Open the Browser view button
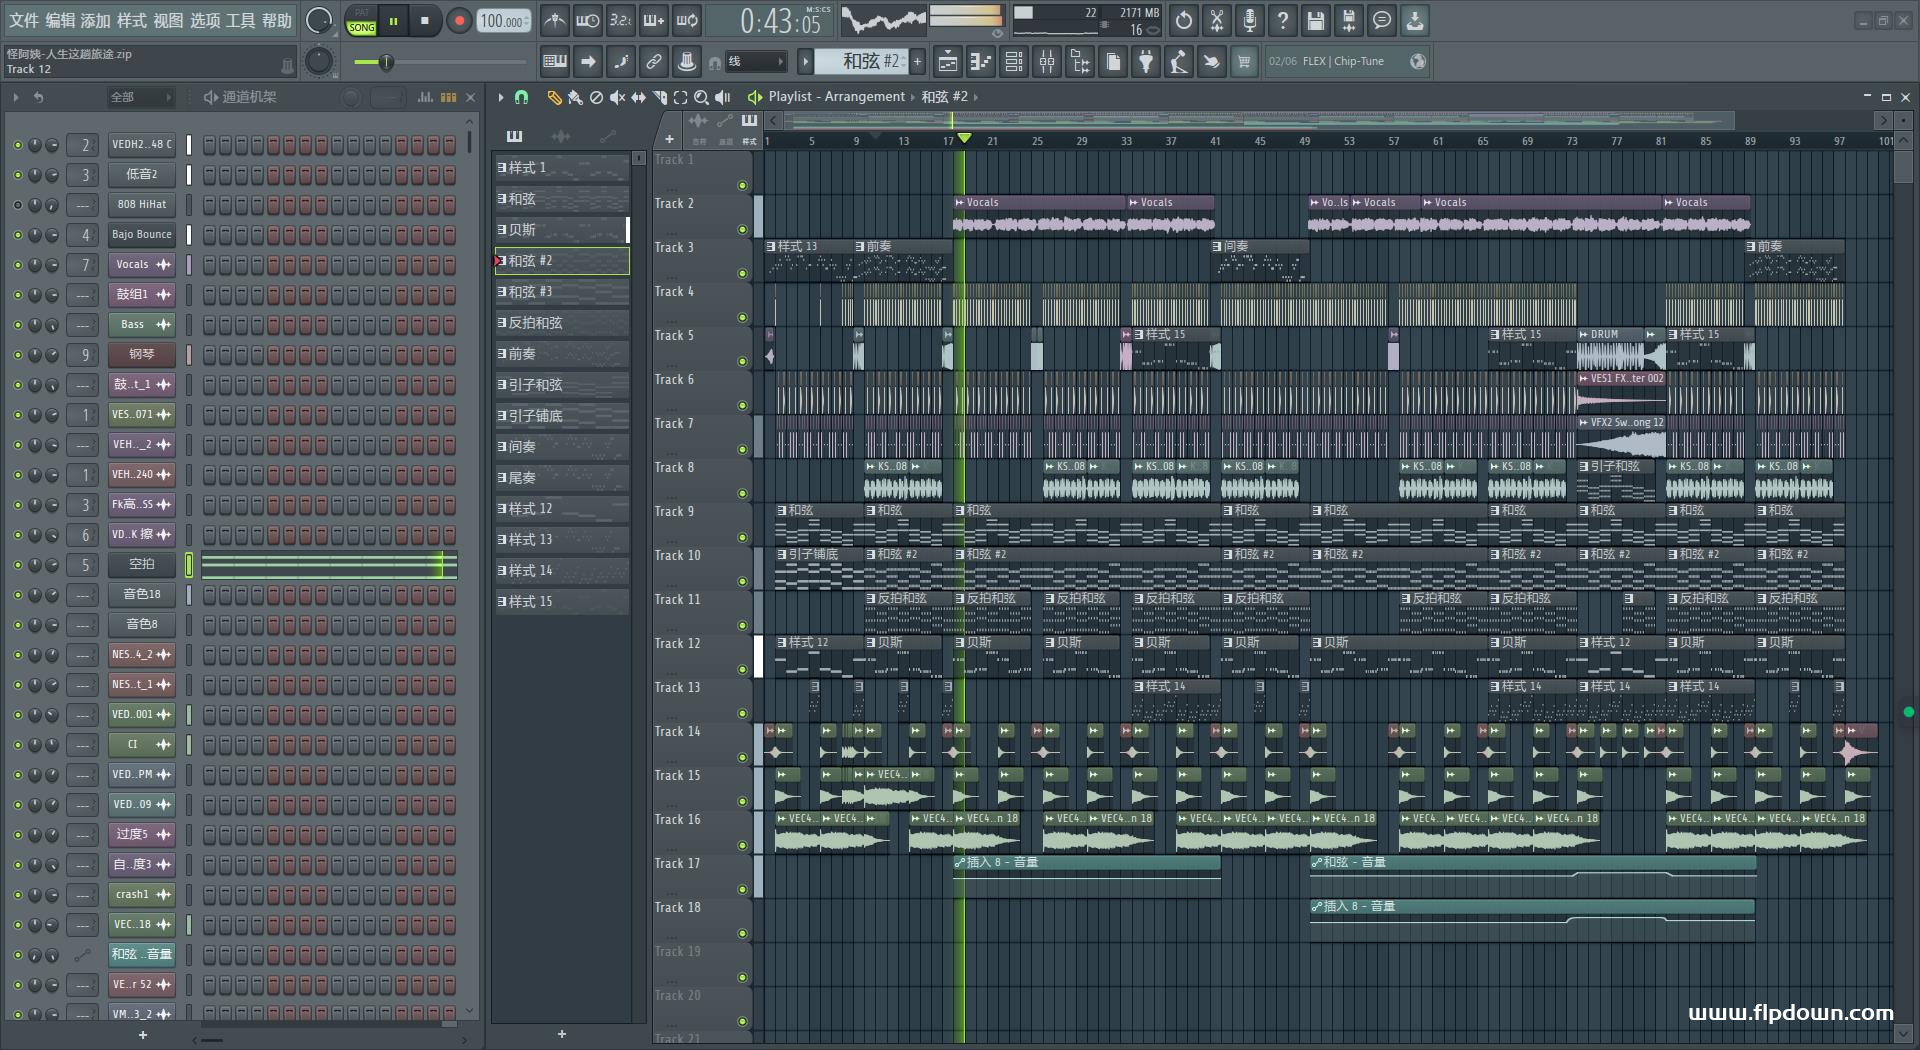The image size is (1920, 1050). point(1080,62)
